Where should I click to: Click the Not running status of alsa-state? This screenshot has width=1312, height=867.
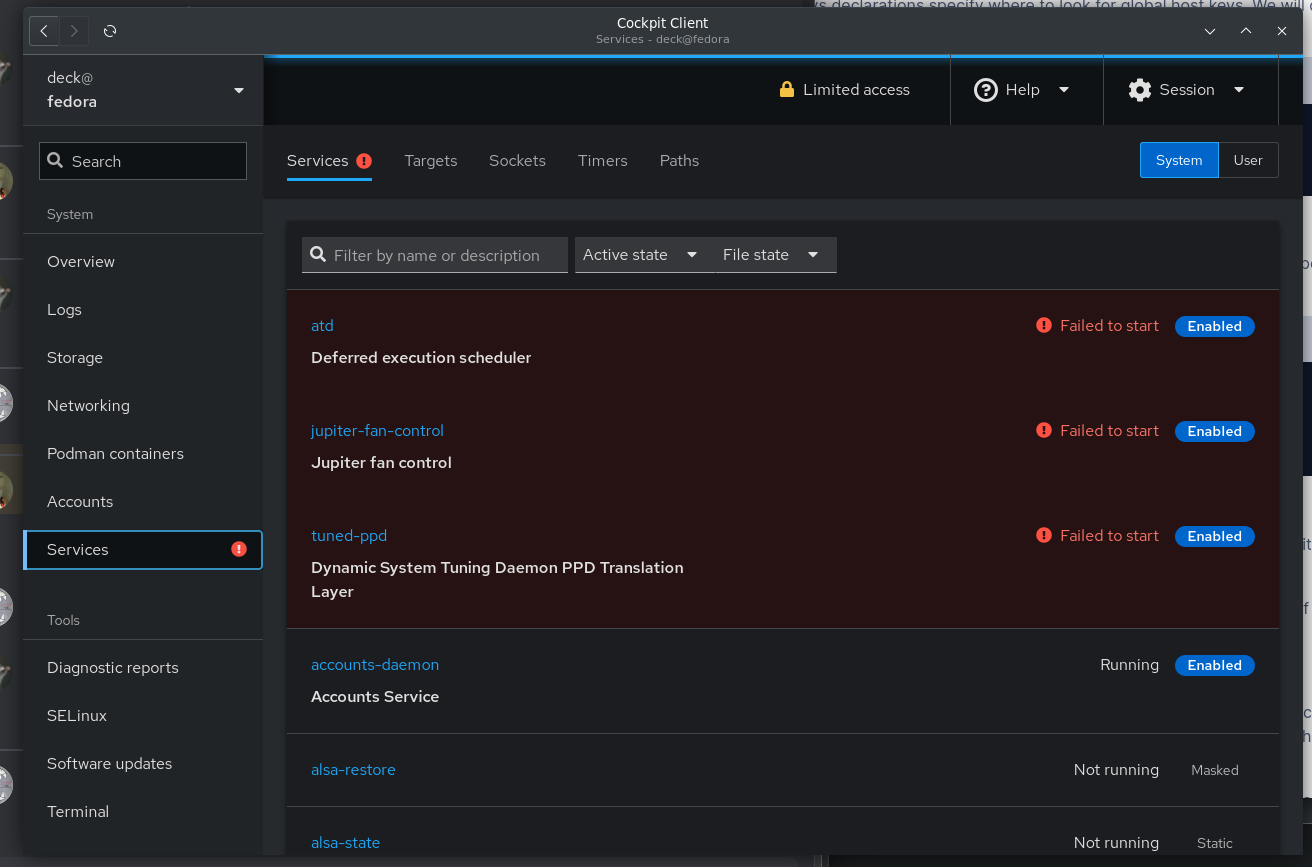(1116, 843)
